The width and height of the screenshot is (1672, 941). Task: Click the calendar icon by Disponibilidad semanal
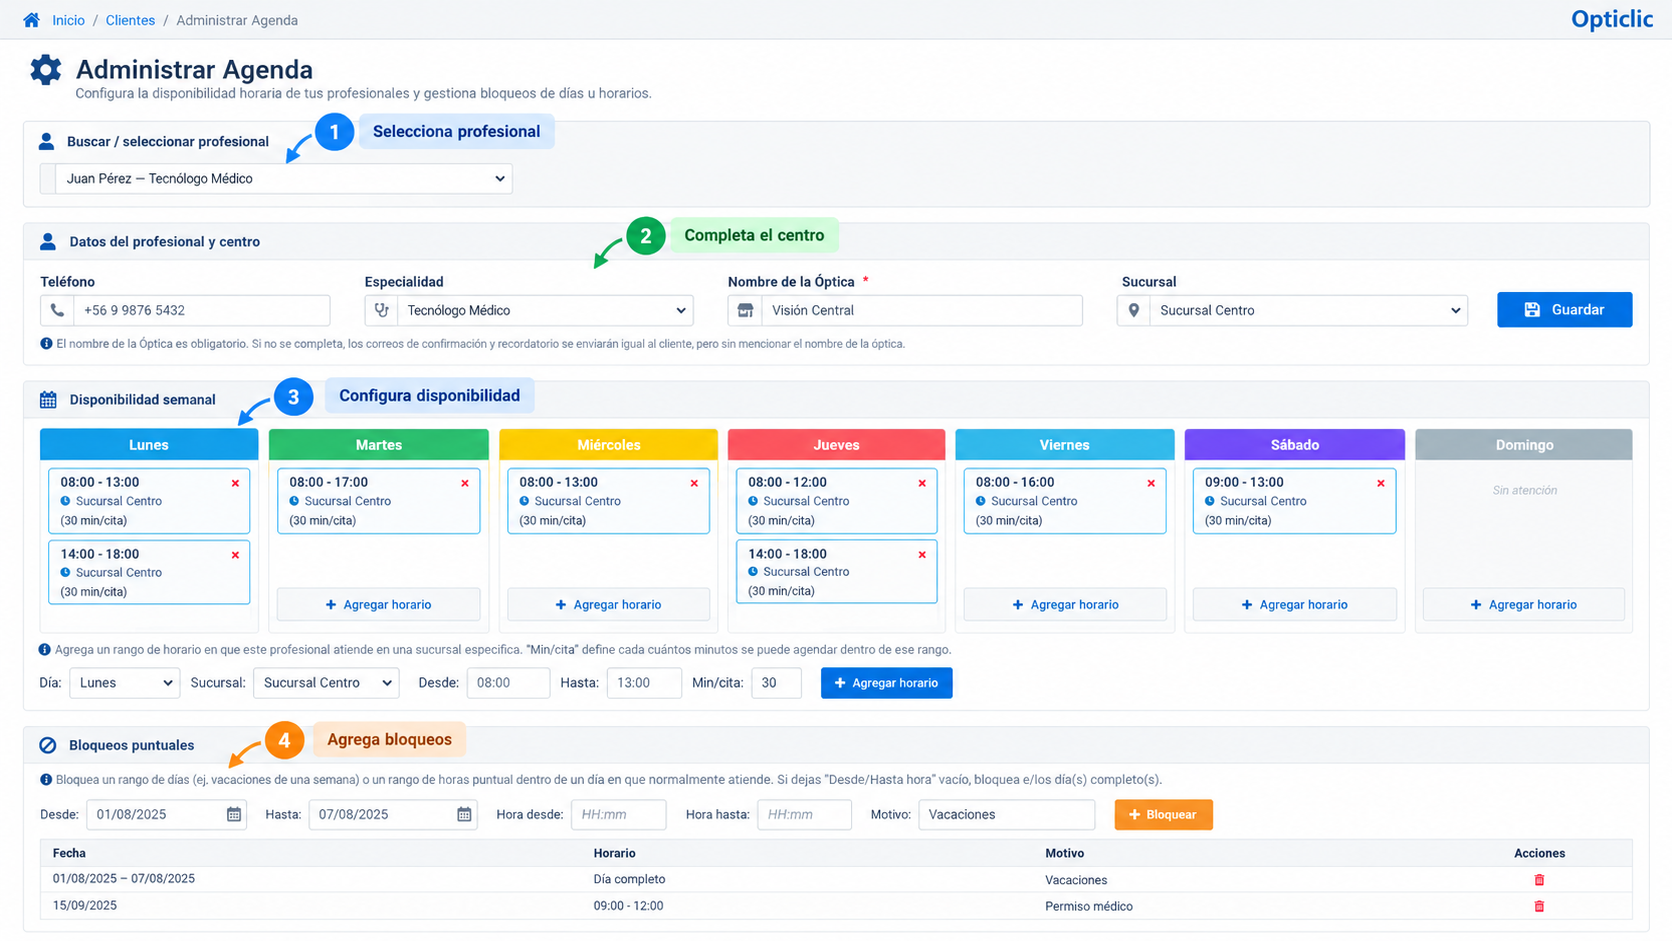[x=48, y=399]
